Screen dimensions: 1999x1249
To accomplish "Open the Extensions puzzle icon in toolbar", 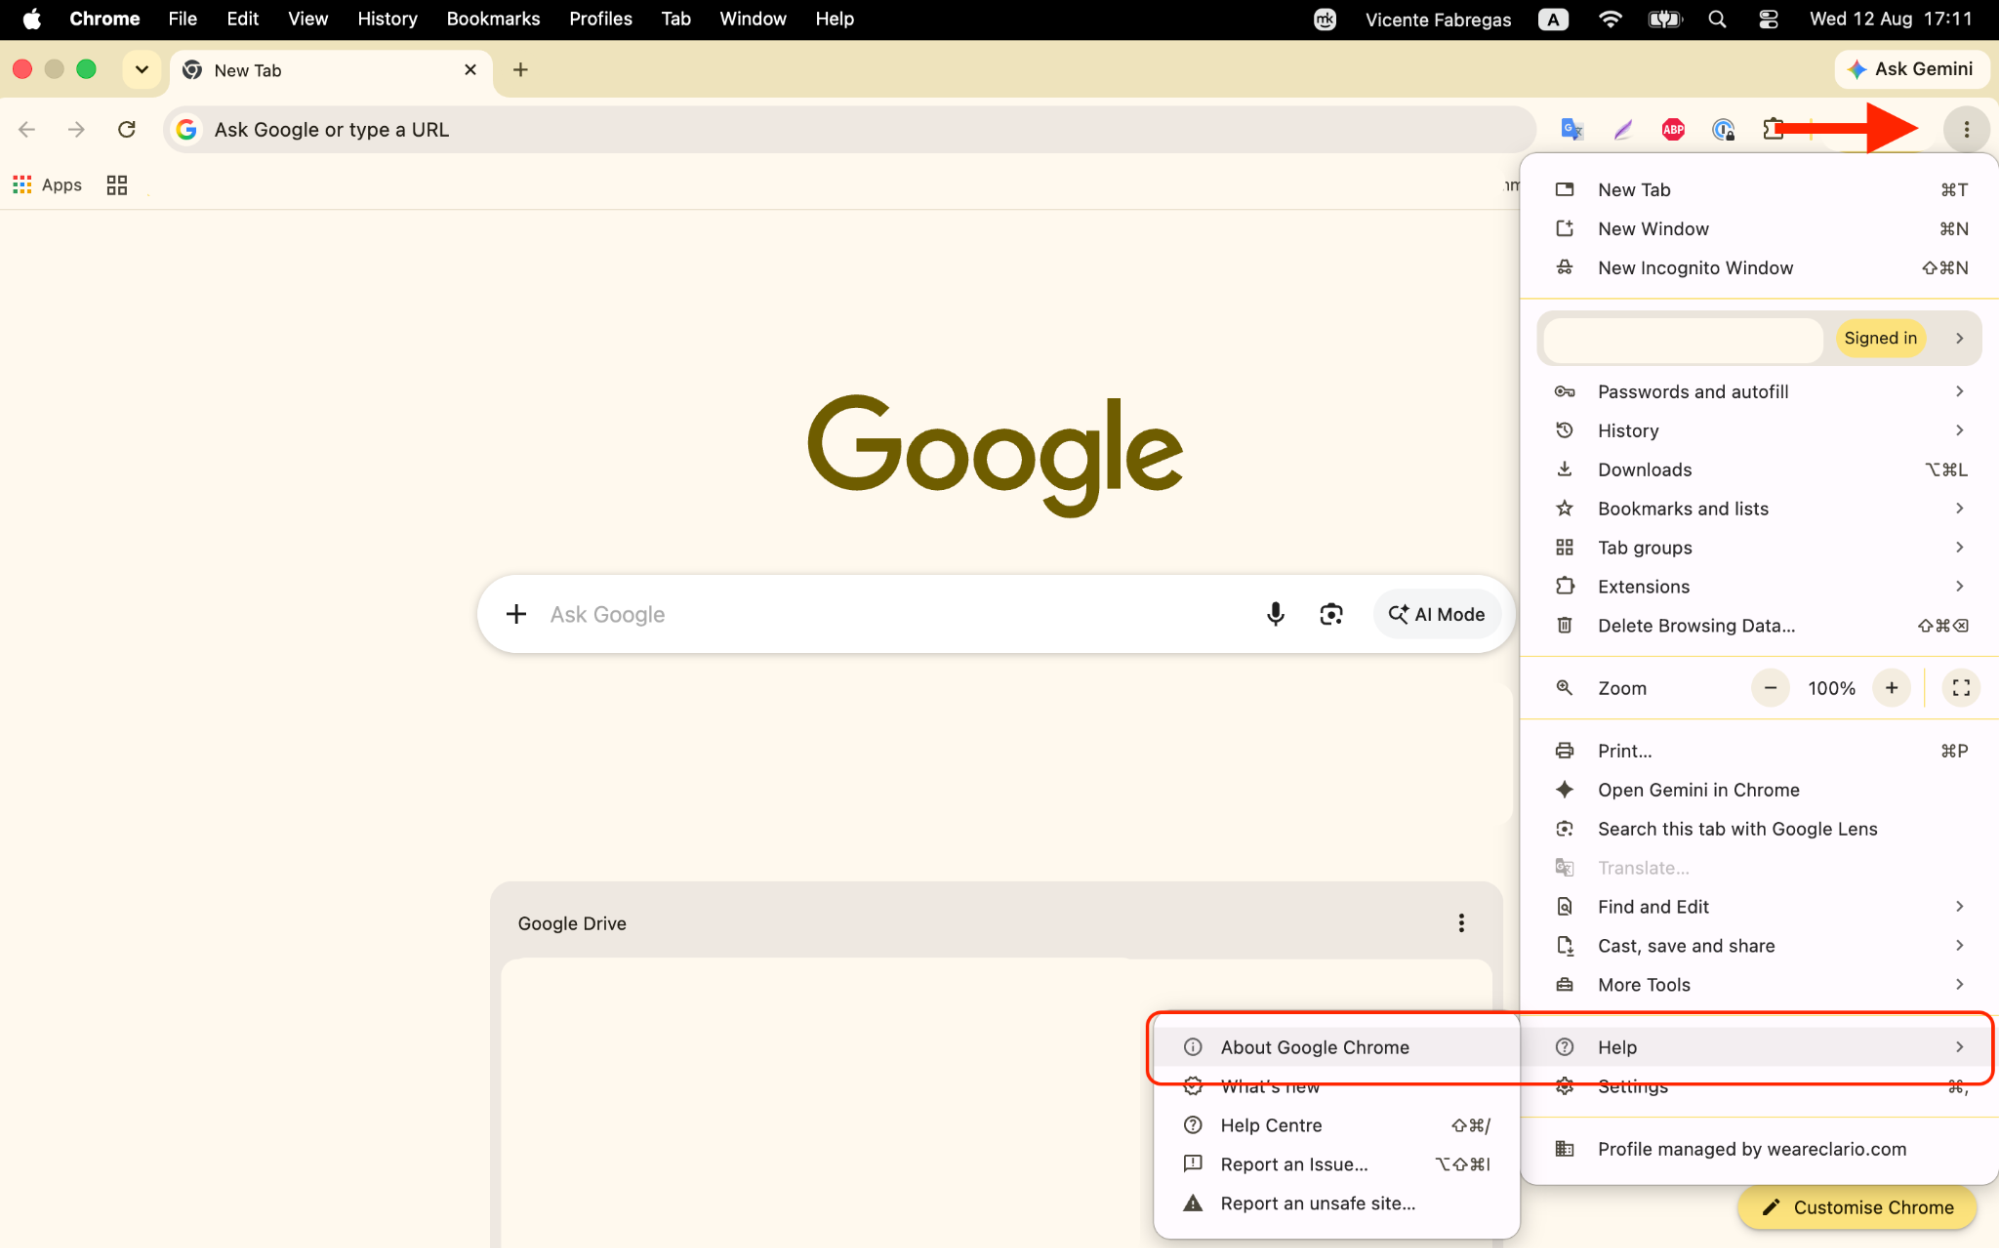I will click(1773, 130).
